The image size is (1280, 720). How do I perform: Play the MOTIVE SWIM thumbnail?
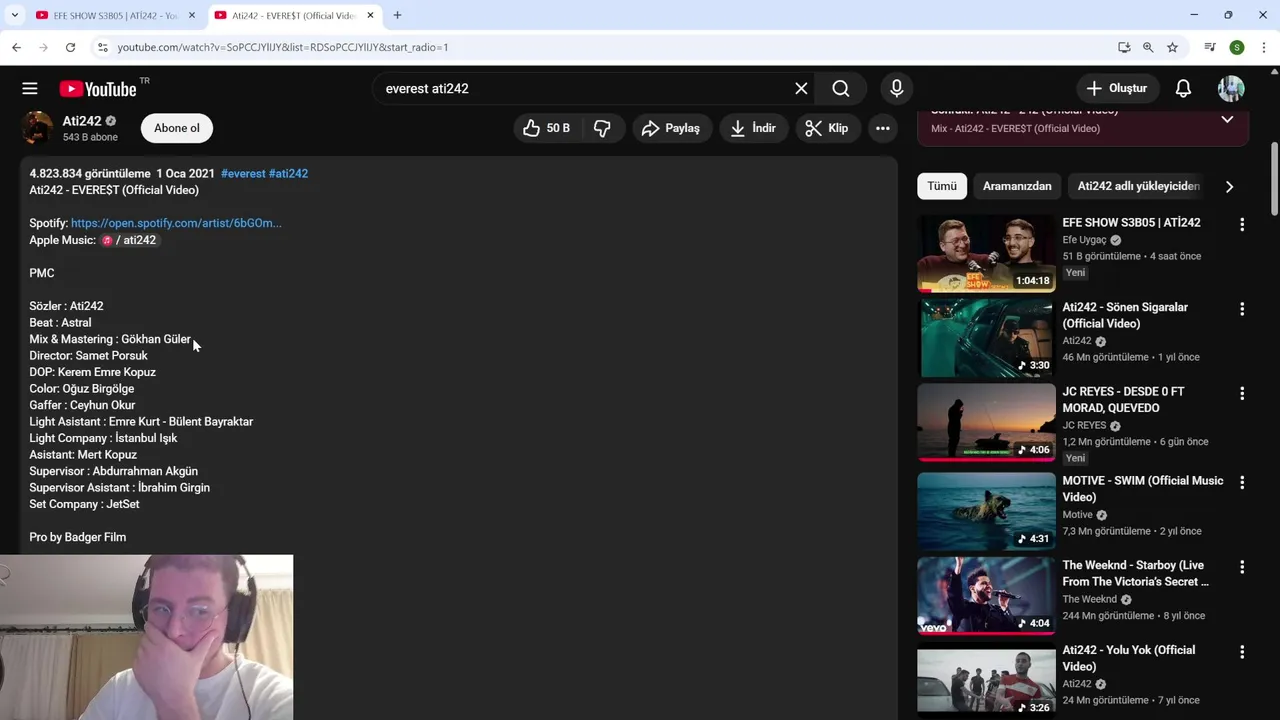986,512
